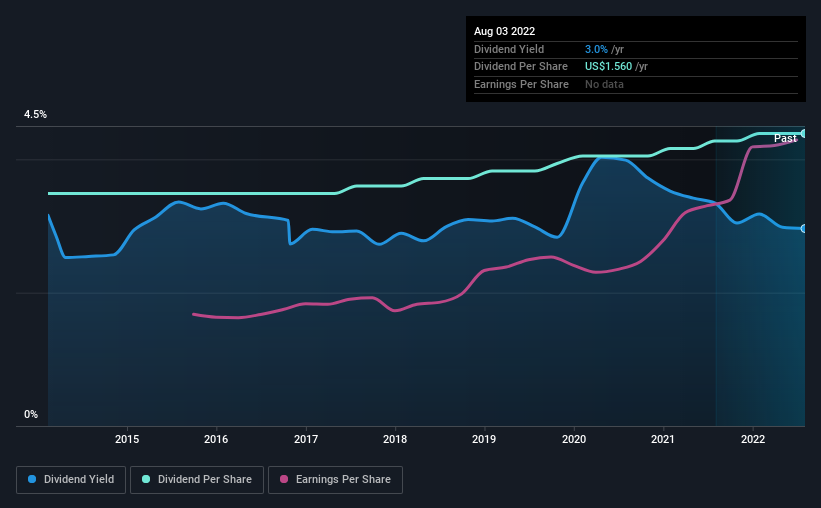Toggle the Dividend Yield legend item
This screenshot has height=508, width=821.
pyautogui.click(x=71, y=480)
